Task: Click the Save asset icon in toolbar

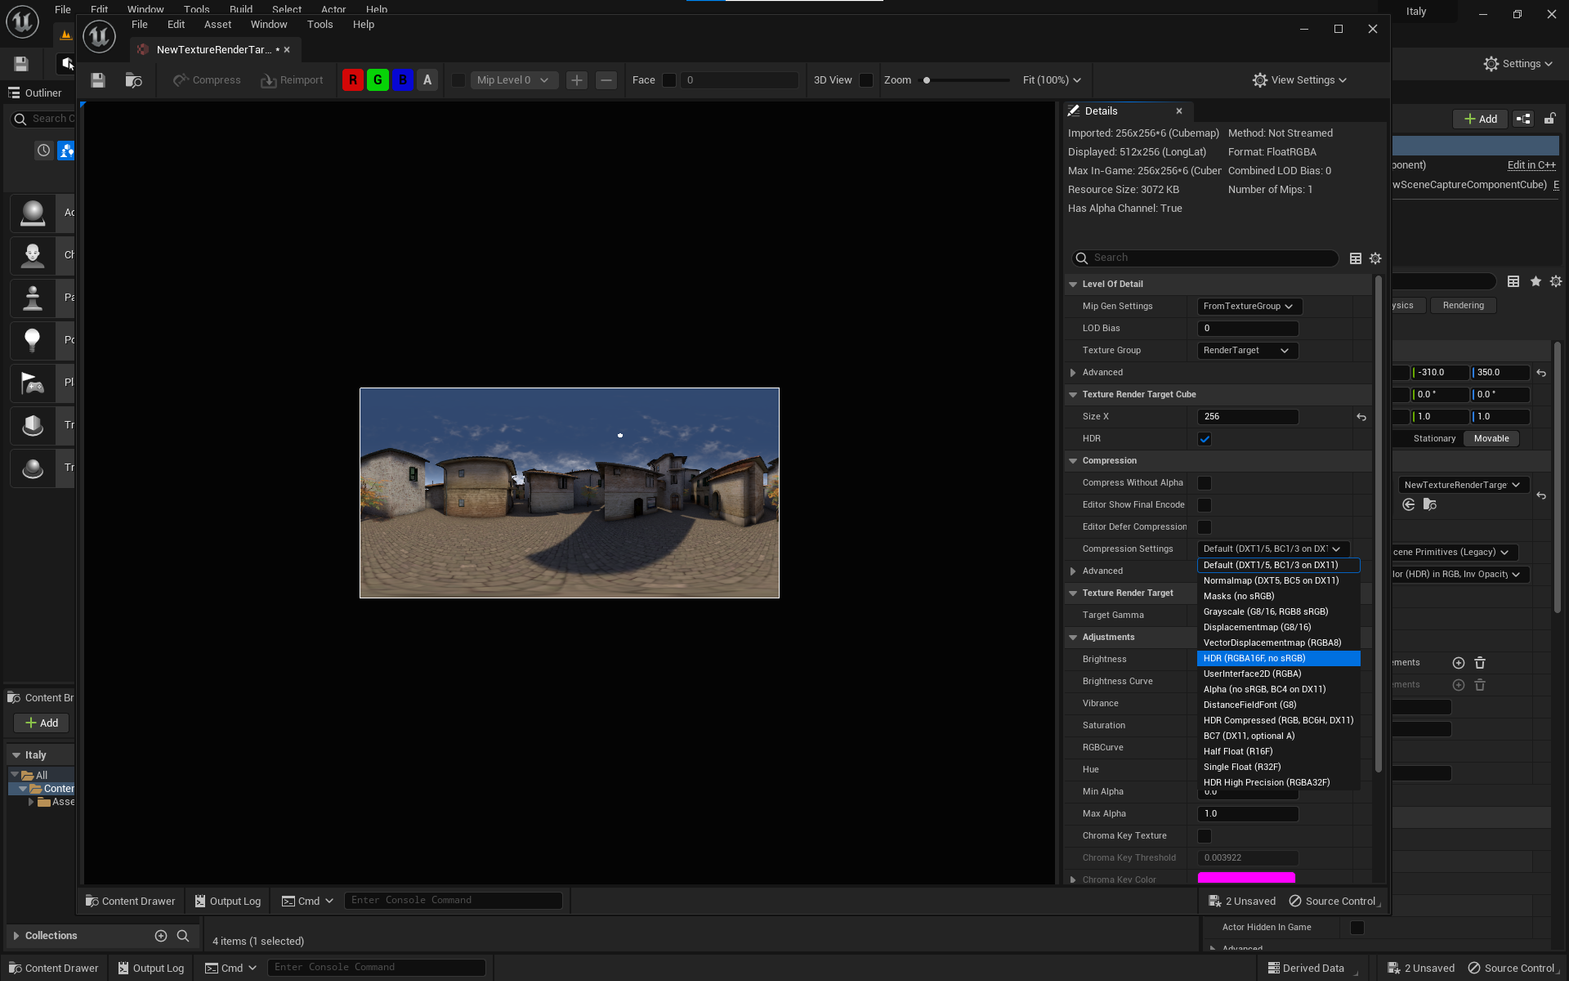Action: (98, 80)
